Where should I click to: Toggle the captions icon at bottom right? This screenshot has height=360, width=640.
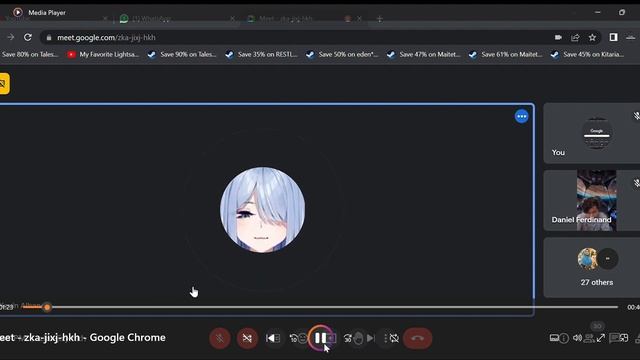pos(554,338)
